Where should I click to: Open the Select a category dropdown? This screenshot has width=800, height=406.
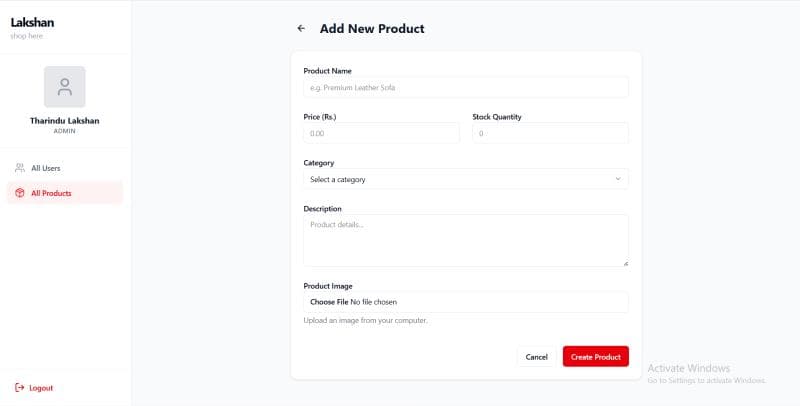tap(466, 180)
